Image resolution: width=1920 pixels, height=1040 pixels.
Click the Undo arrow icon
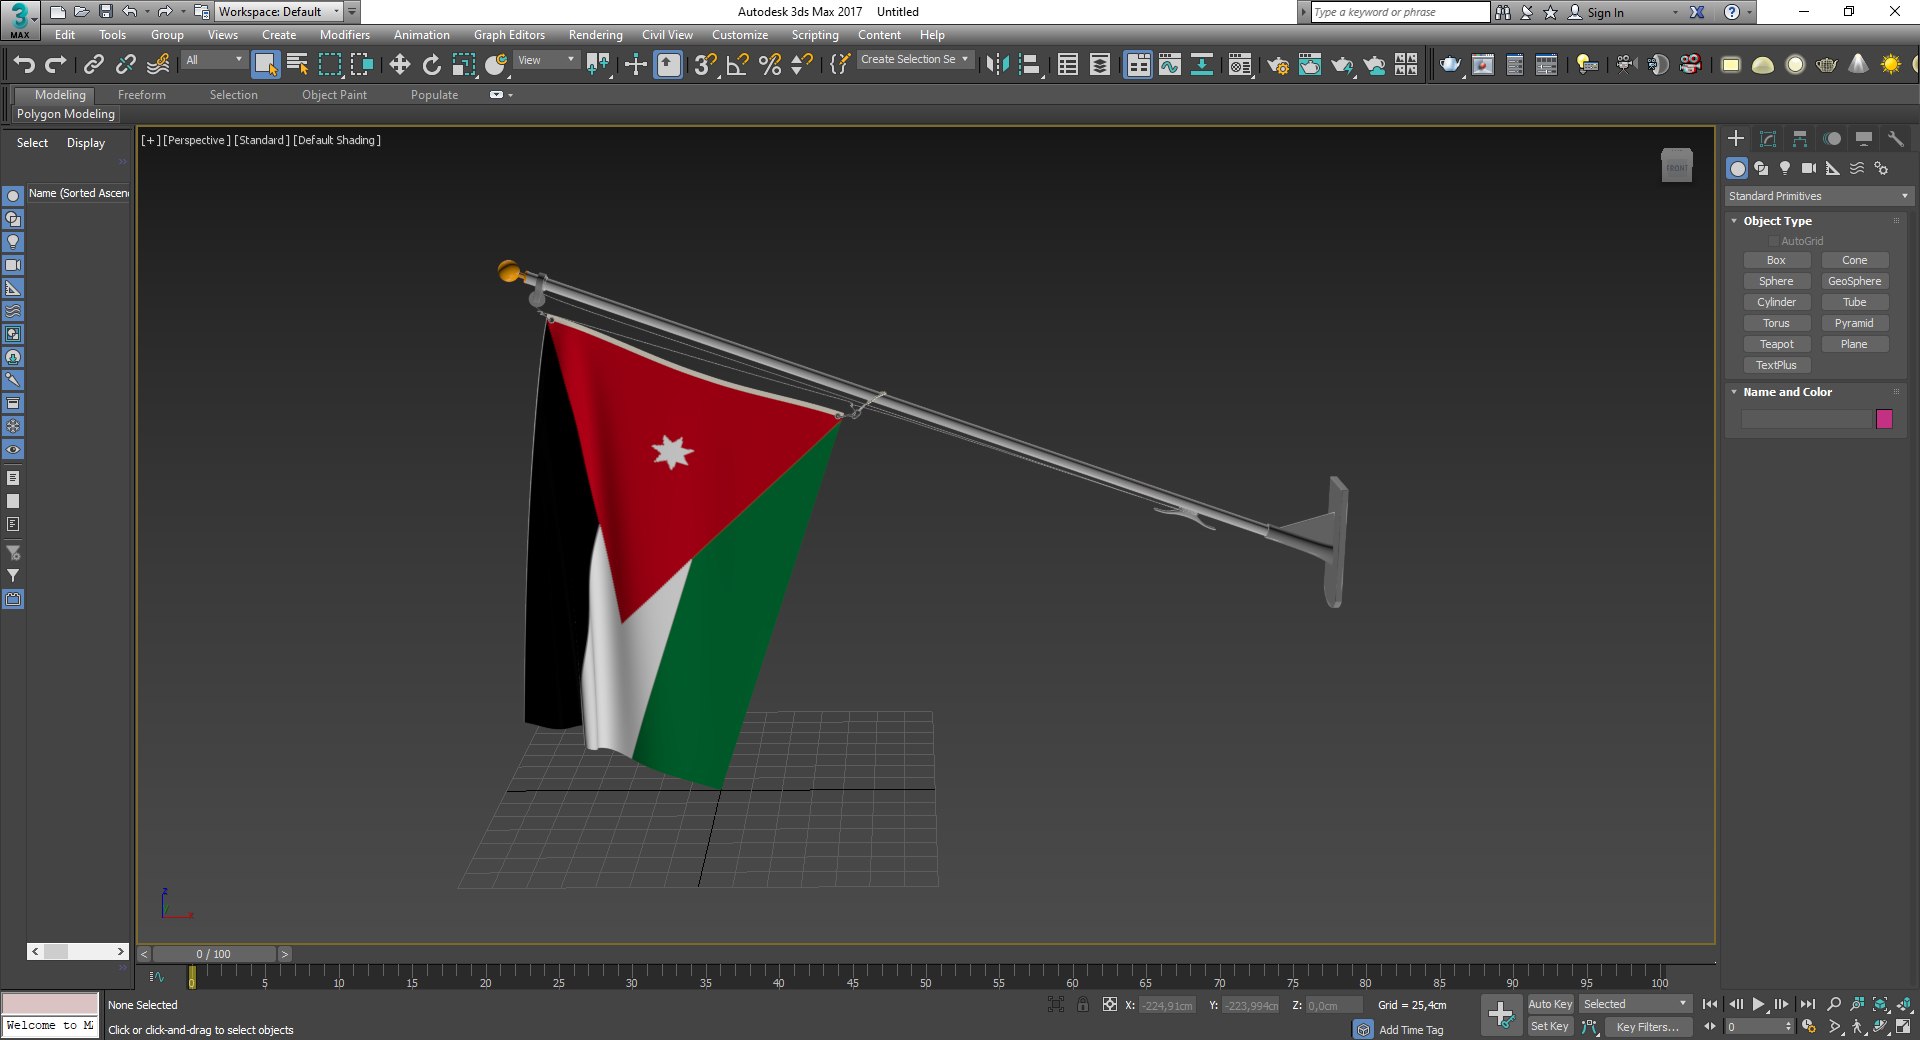tap(24, 65)
